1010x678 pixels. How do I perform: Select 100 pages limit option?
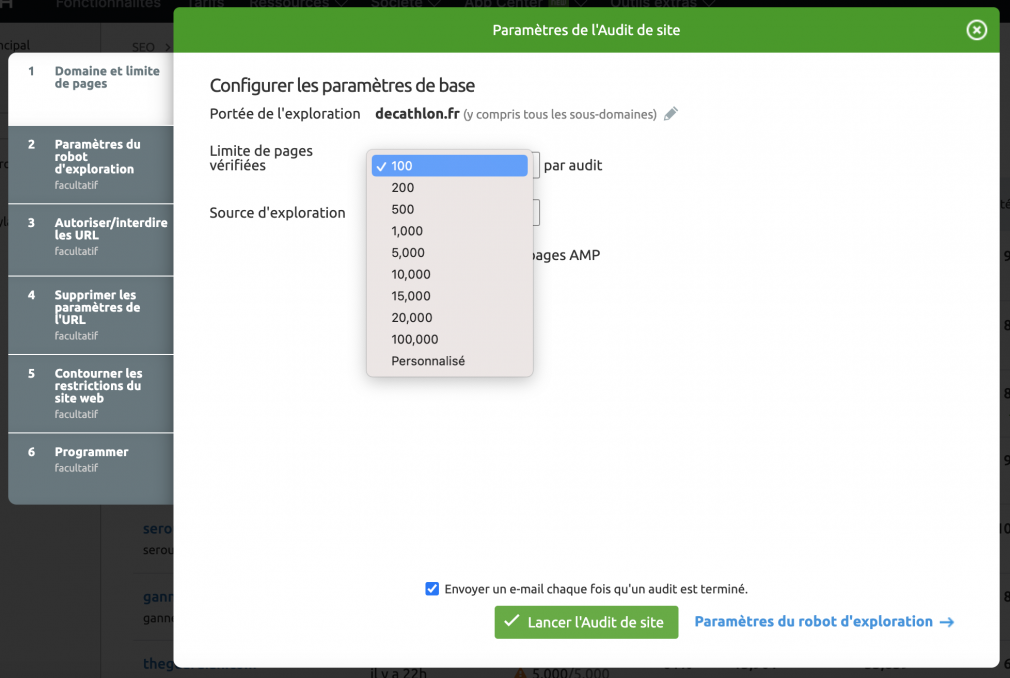[450, 165]
